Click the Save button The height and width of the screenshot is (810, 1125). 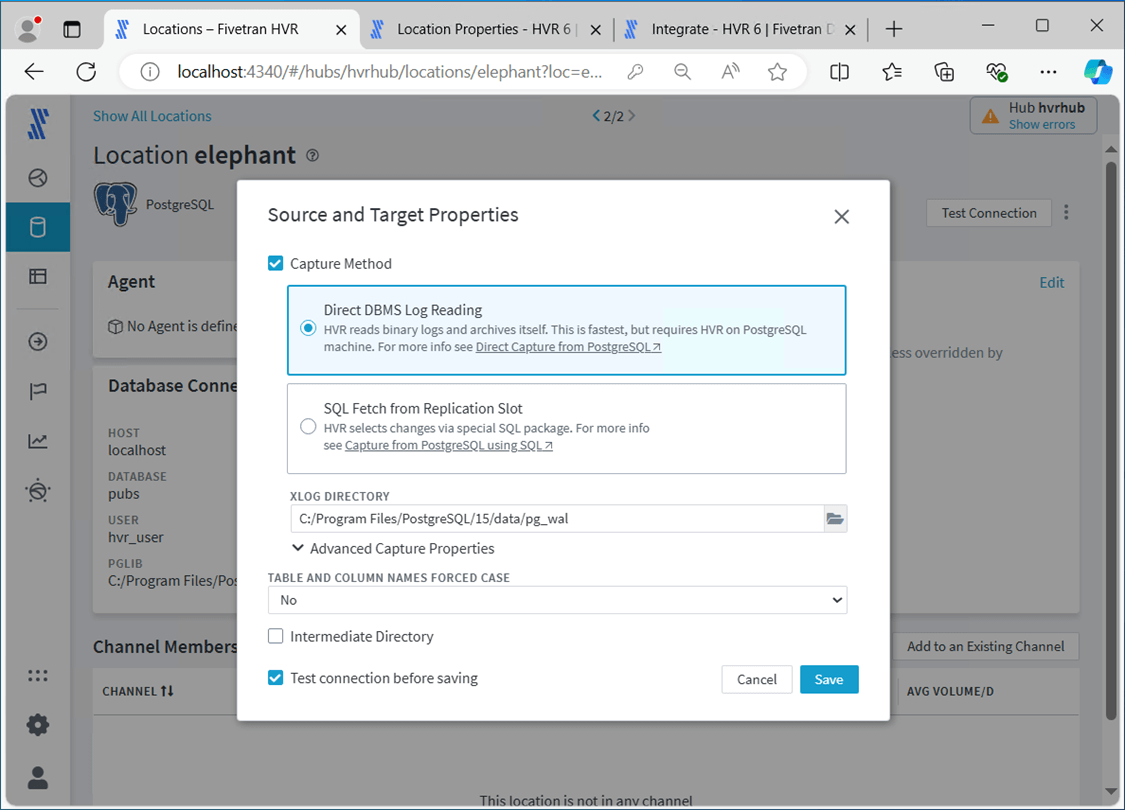828,679
